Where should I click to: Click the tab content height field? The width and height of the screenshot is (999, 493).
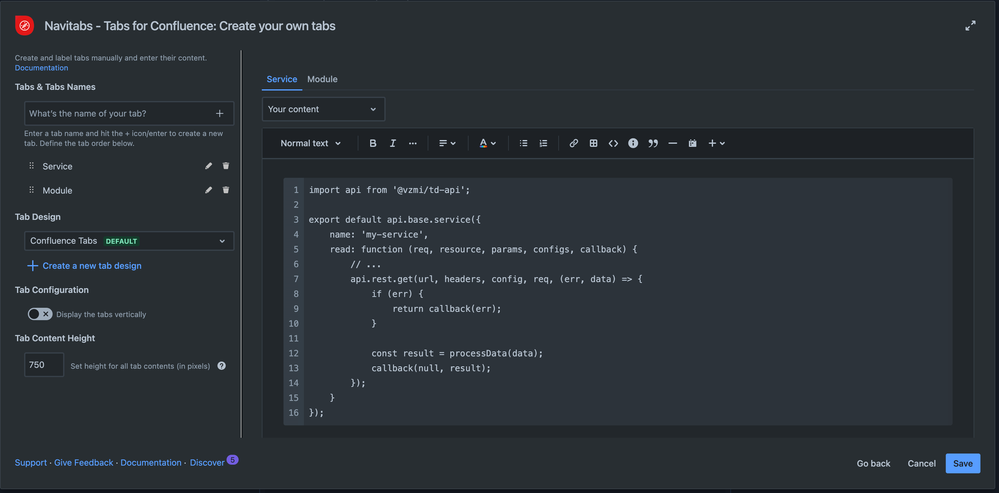[x=44, y=365]
